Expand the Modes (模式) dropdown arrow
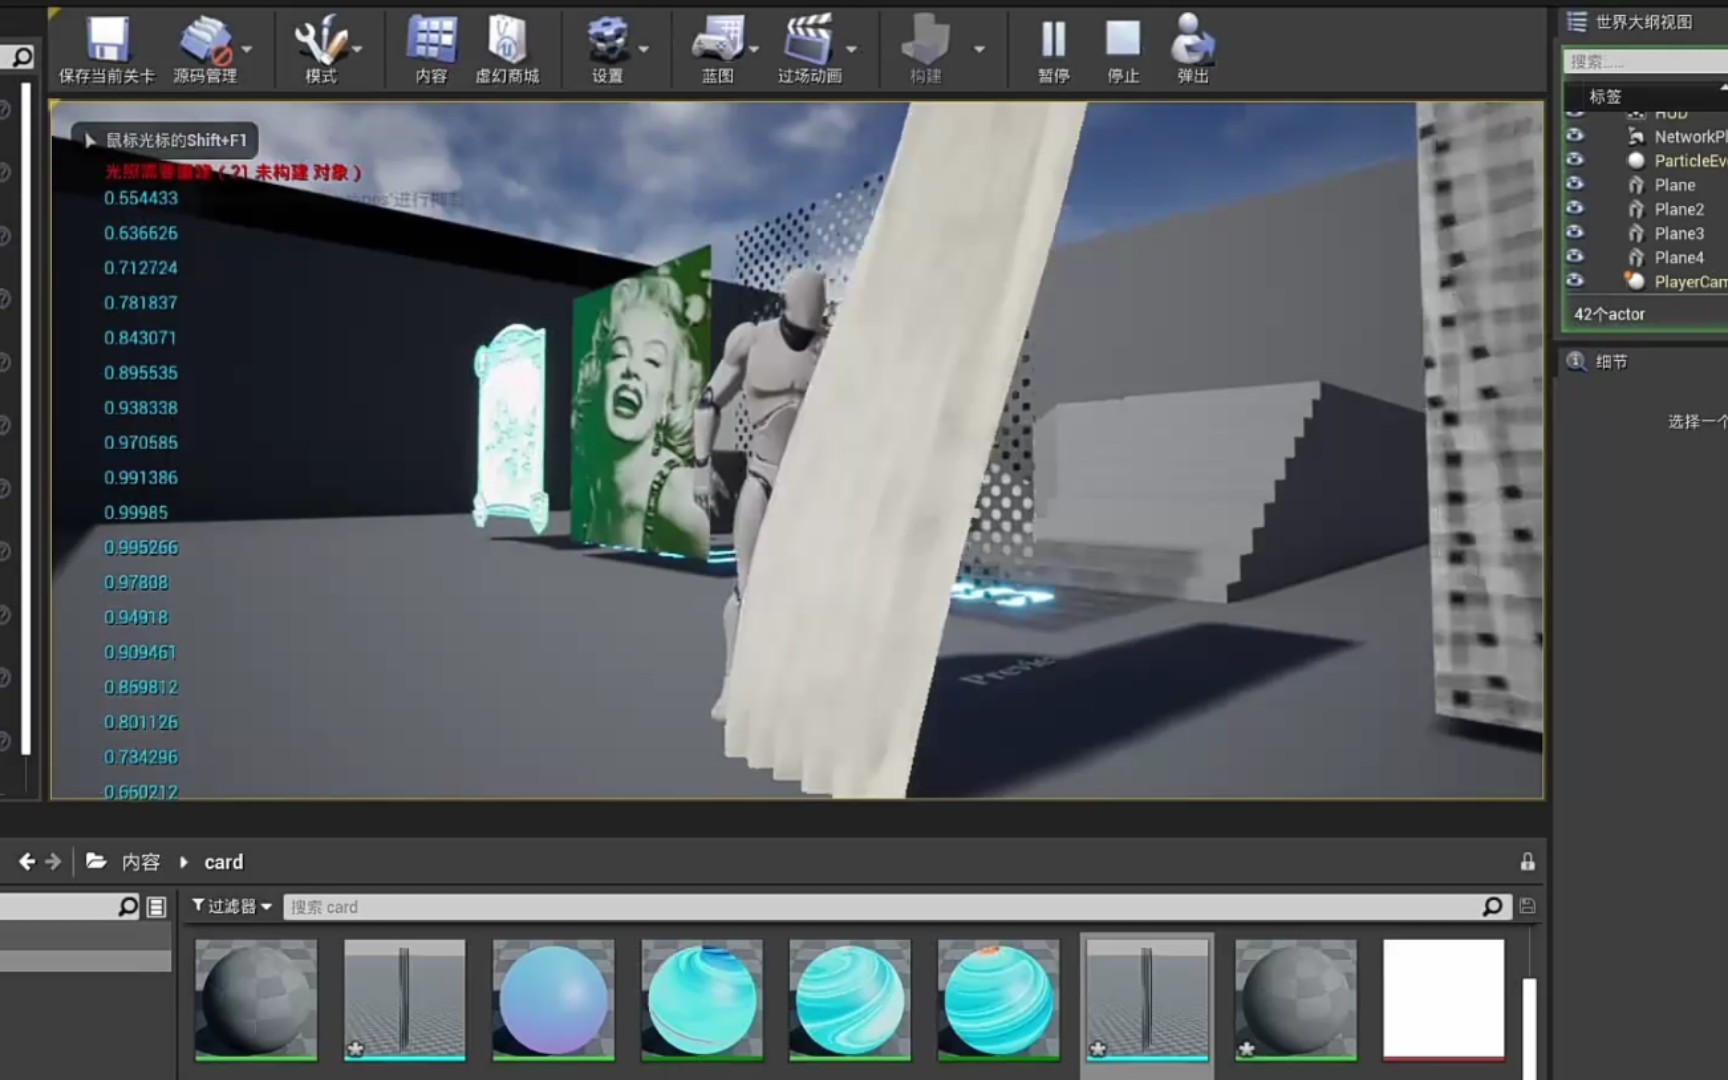 coord(357,48)
